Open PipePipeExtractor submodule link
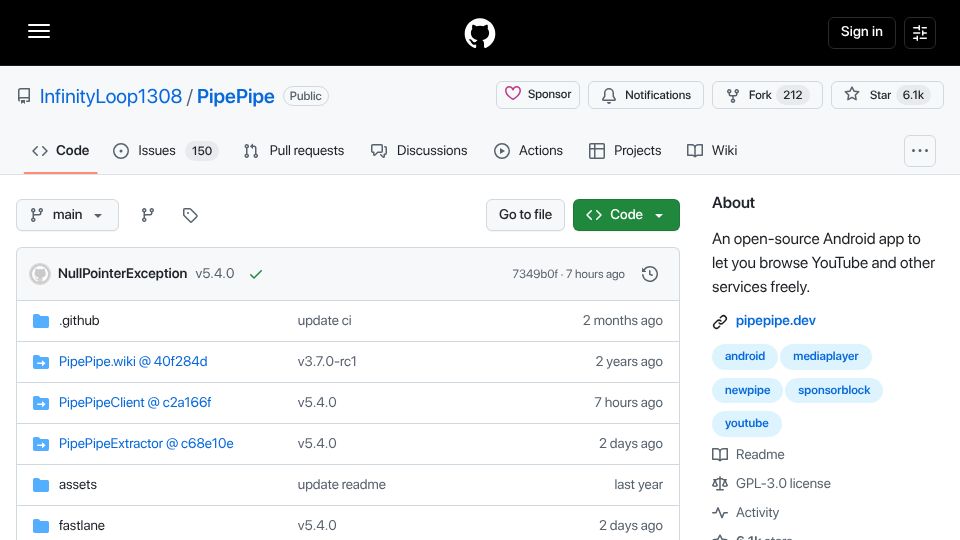This screenshot has height=540, width=960. pyautogui.click(x=146, y=444)
